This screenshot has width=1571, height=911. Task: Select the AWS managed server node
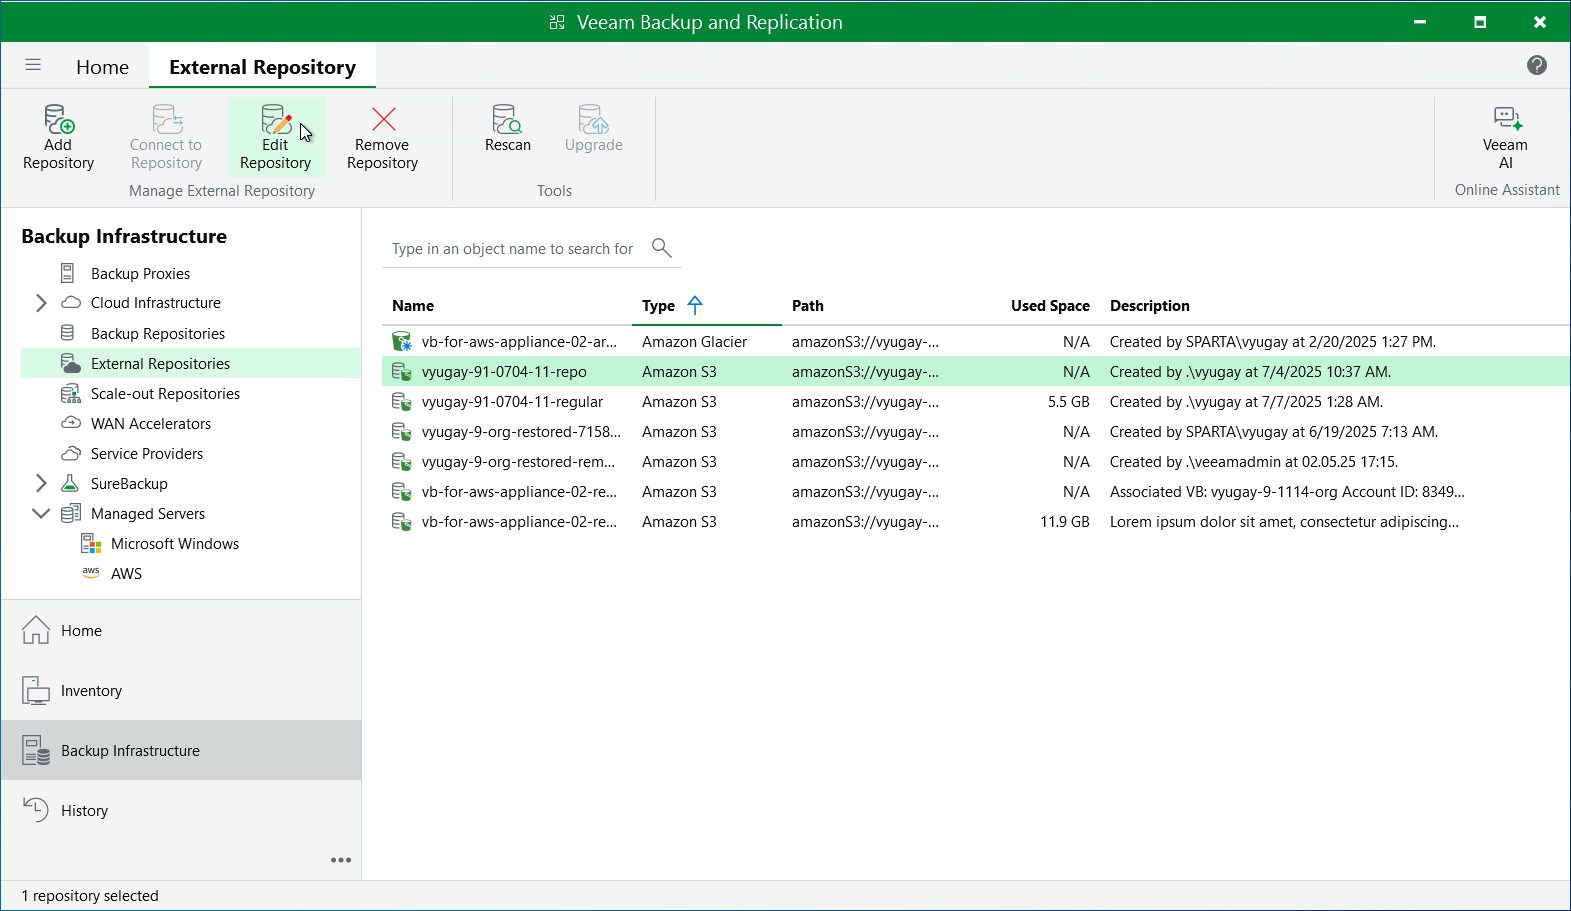(126, 574)
